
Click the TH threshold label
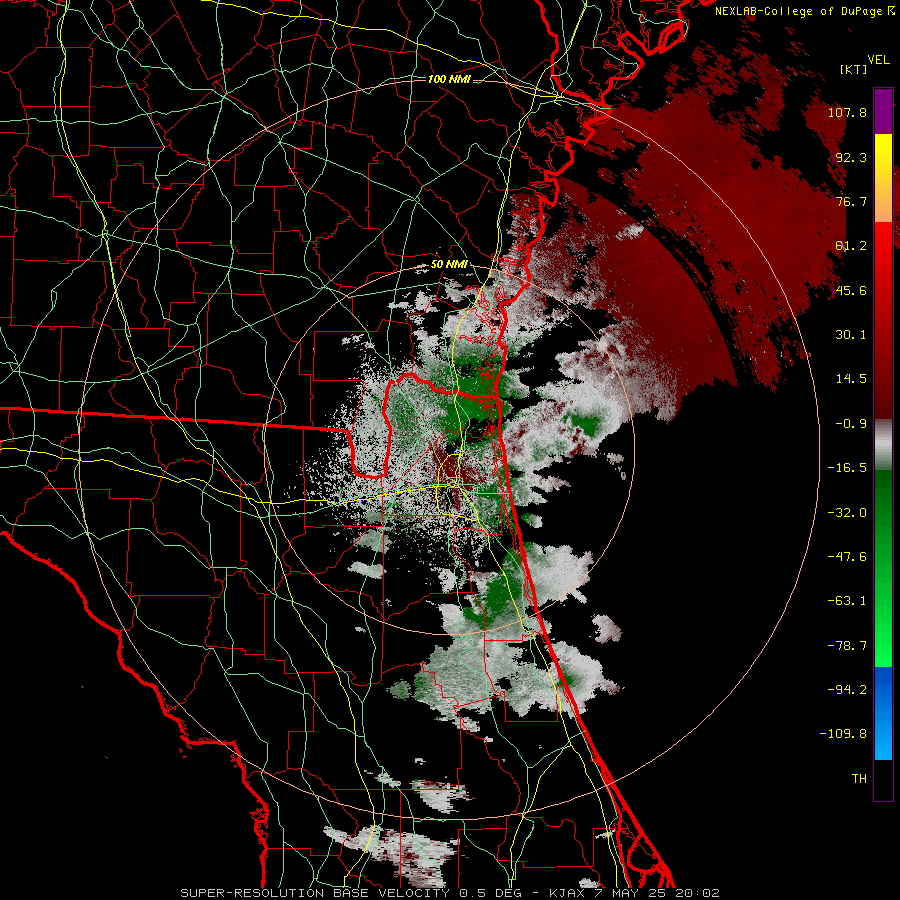tap(859, 778)
